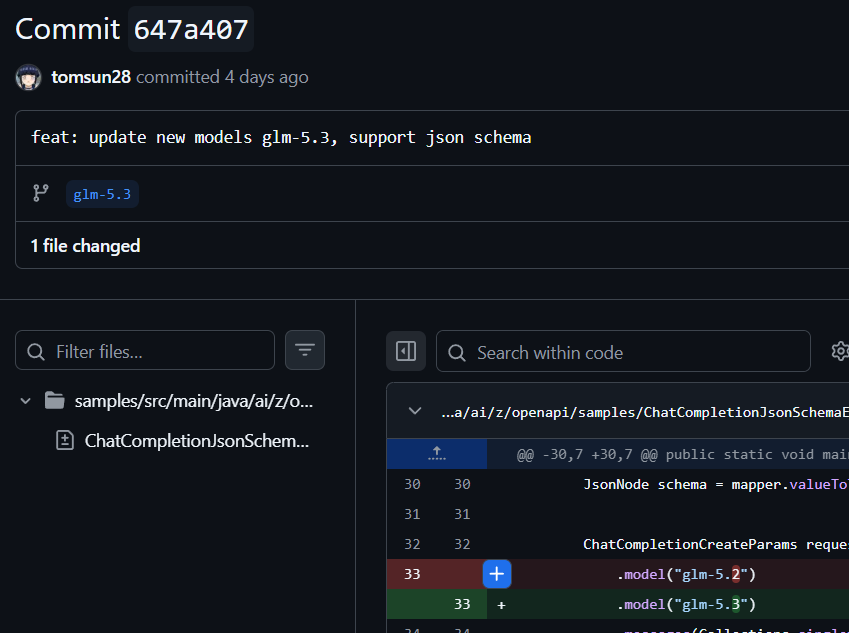
Task: Open the diff view settings gear
Action: pos(840,351)
